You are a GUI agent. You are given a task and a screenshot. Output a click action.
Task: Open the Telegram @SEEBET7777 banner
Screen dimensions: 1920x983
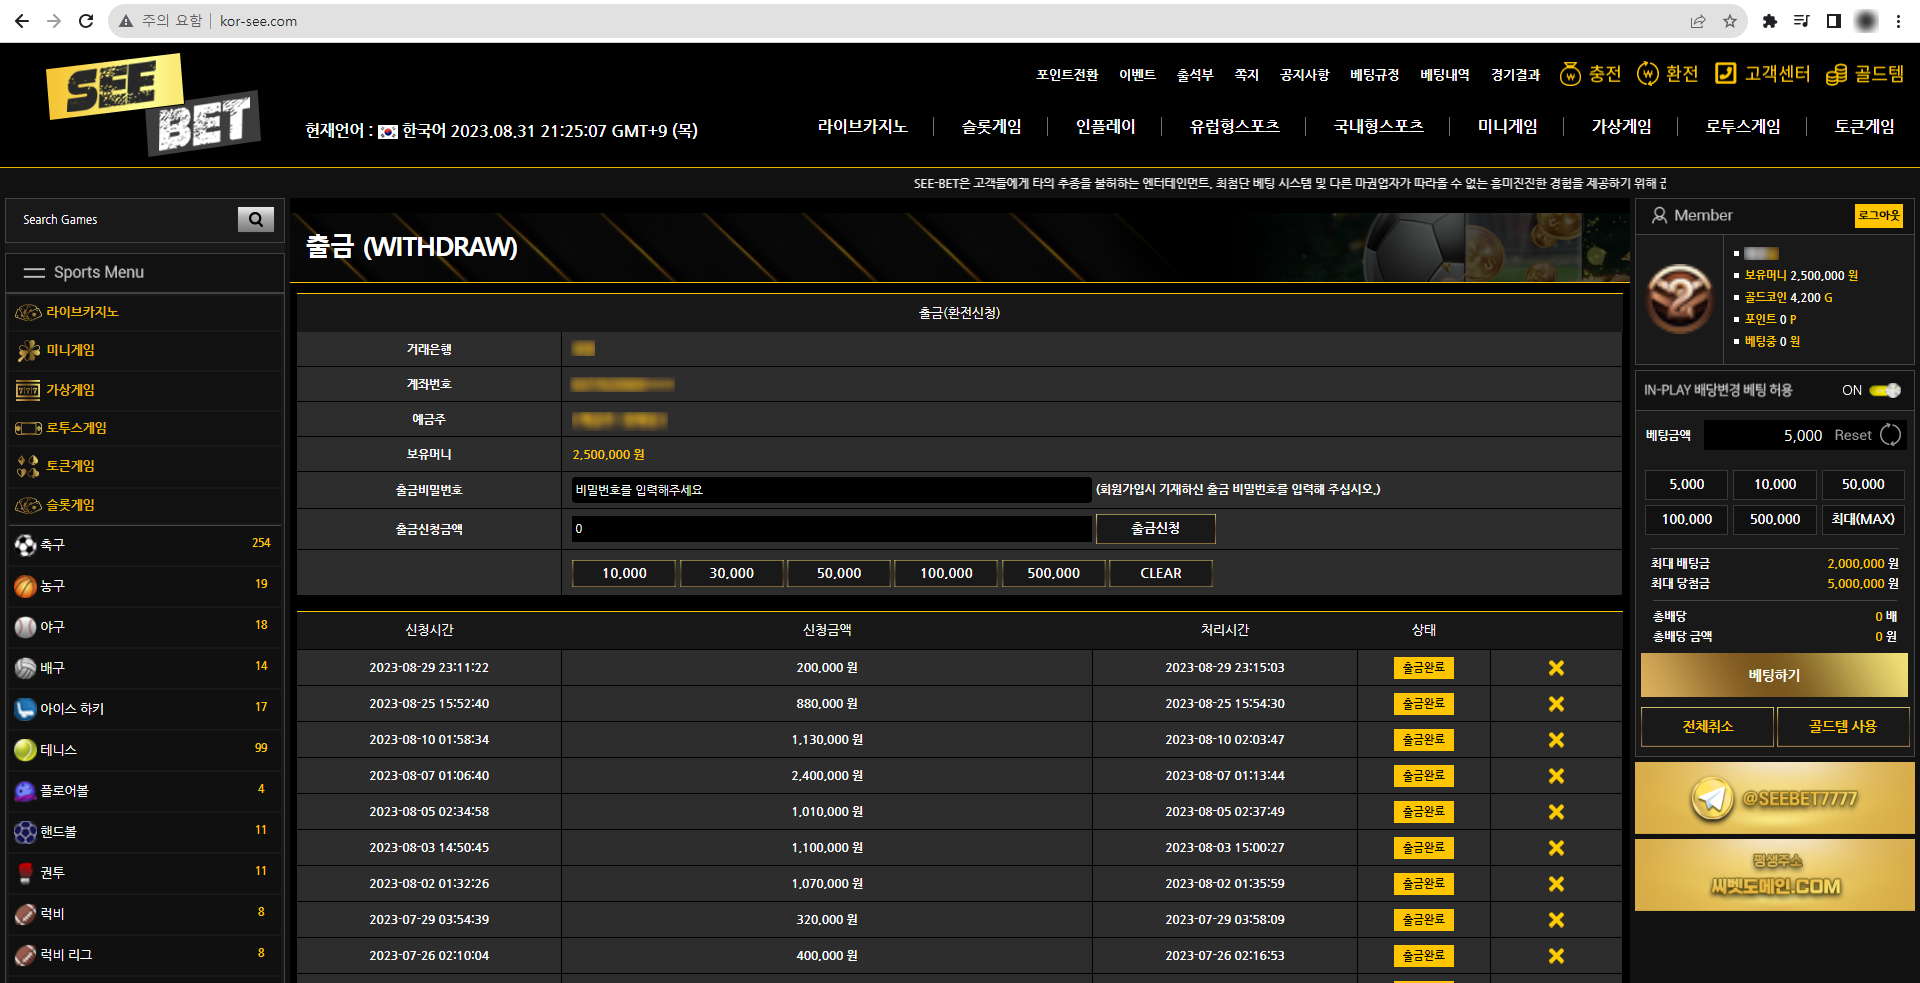tap(1774, 798)
